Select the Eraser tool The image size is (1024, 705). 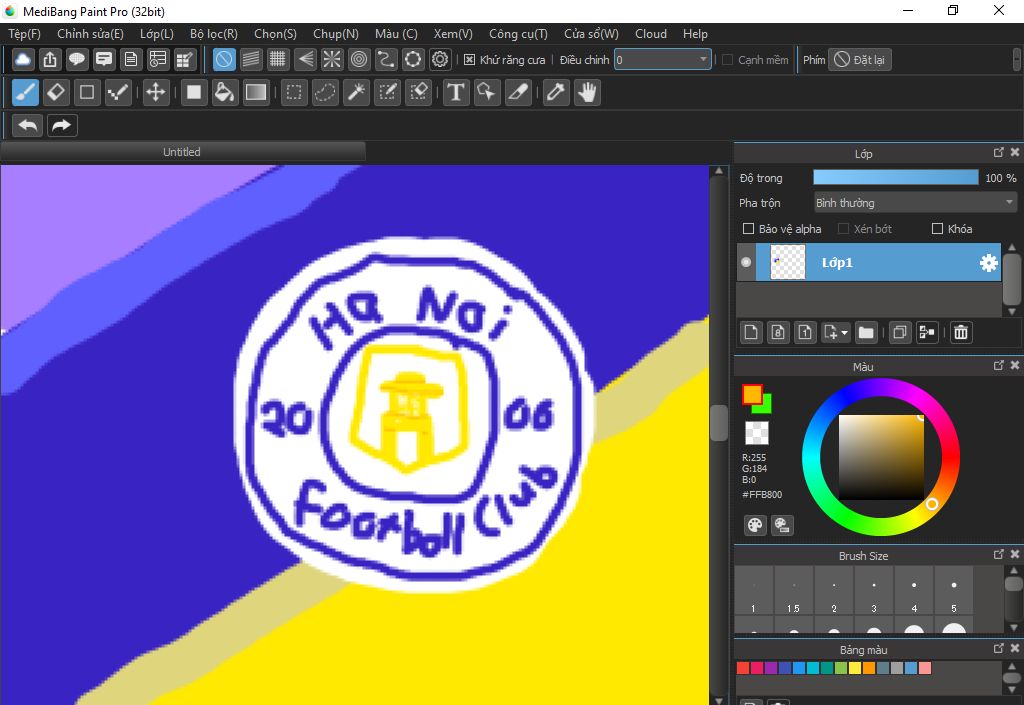point(56,92)
